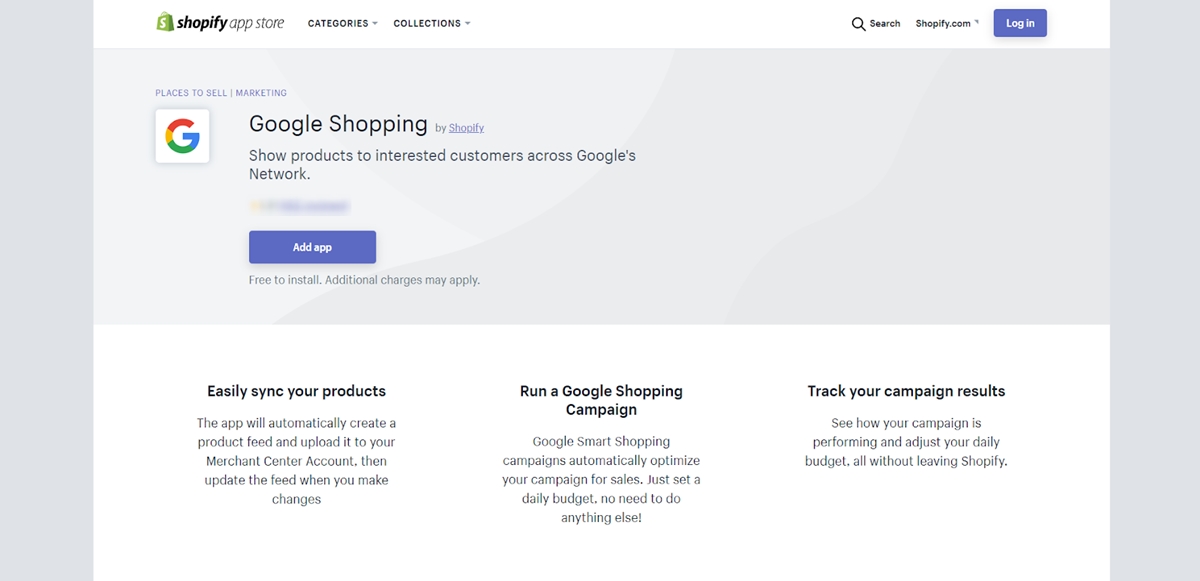
Task: Select the Run a Google Shopping Campaign heading
Action: click(x=601, y=400)
